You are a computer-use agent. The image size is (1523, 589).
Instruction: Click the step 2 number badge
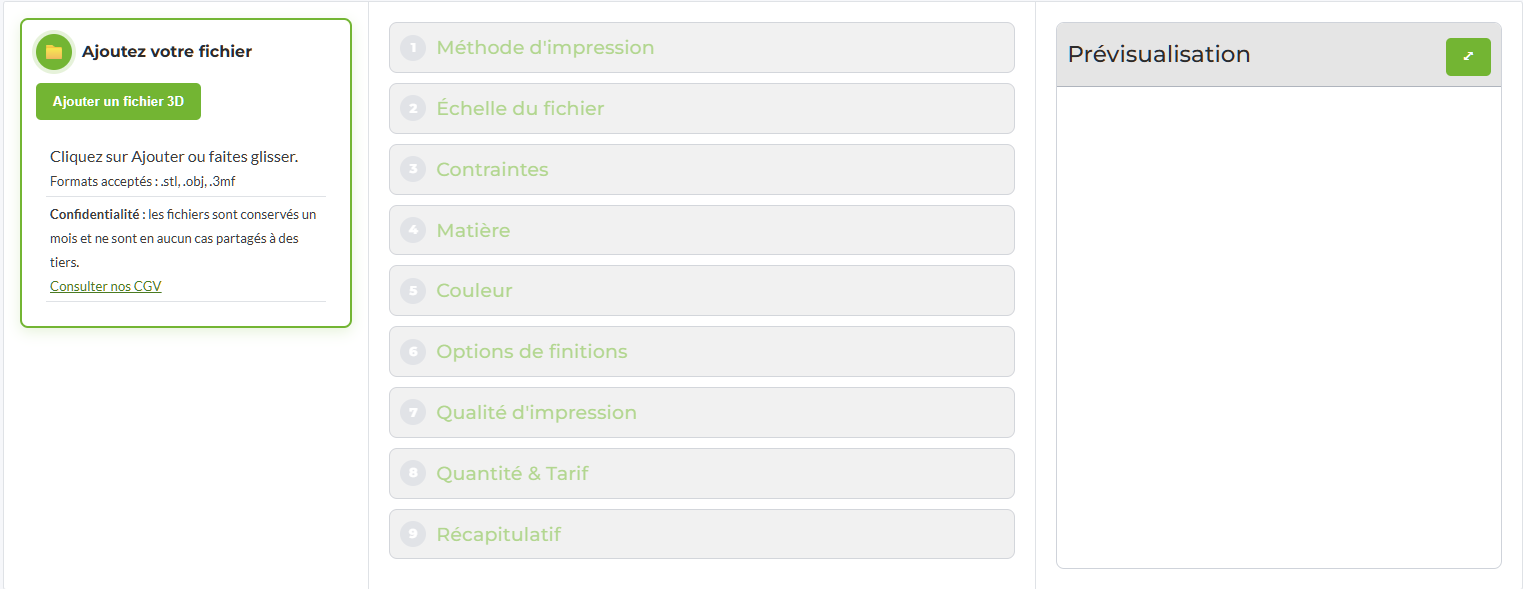click(x=413, y=109)
